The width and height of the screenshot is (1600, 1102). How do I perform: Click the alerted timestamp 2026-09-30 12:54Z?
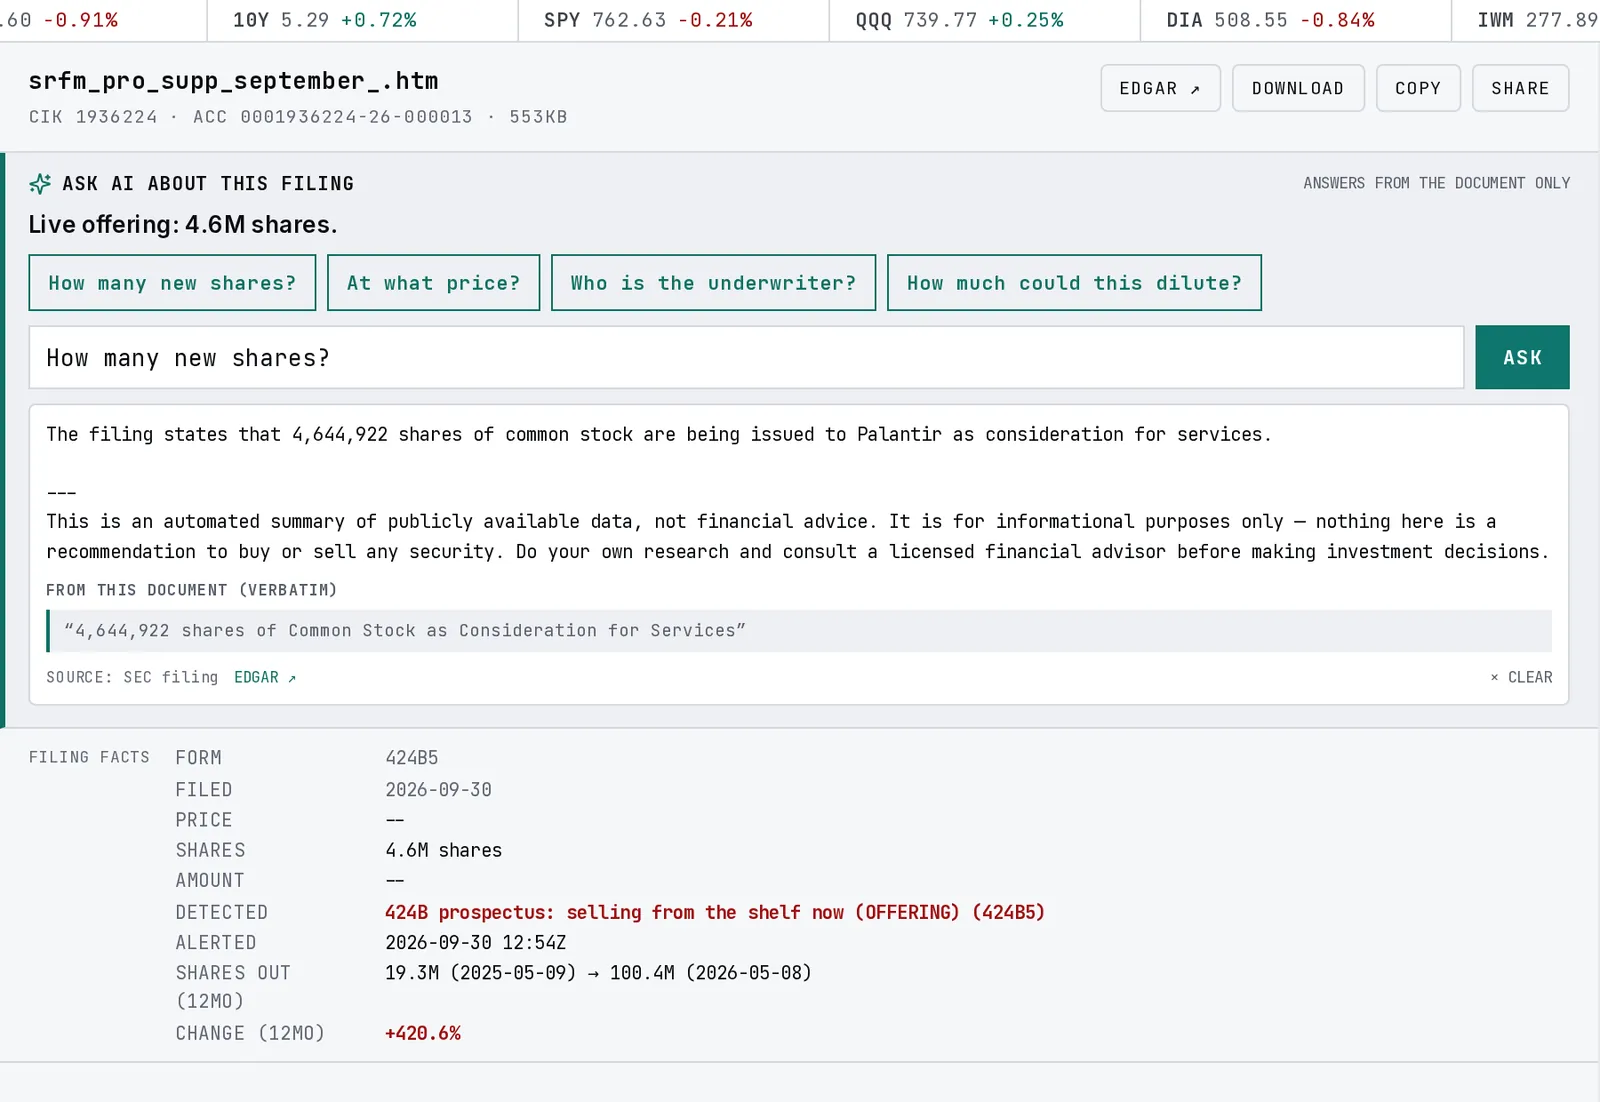(x=476, y=942)
